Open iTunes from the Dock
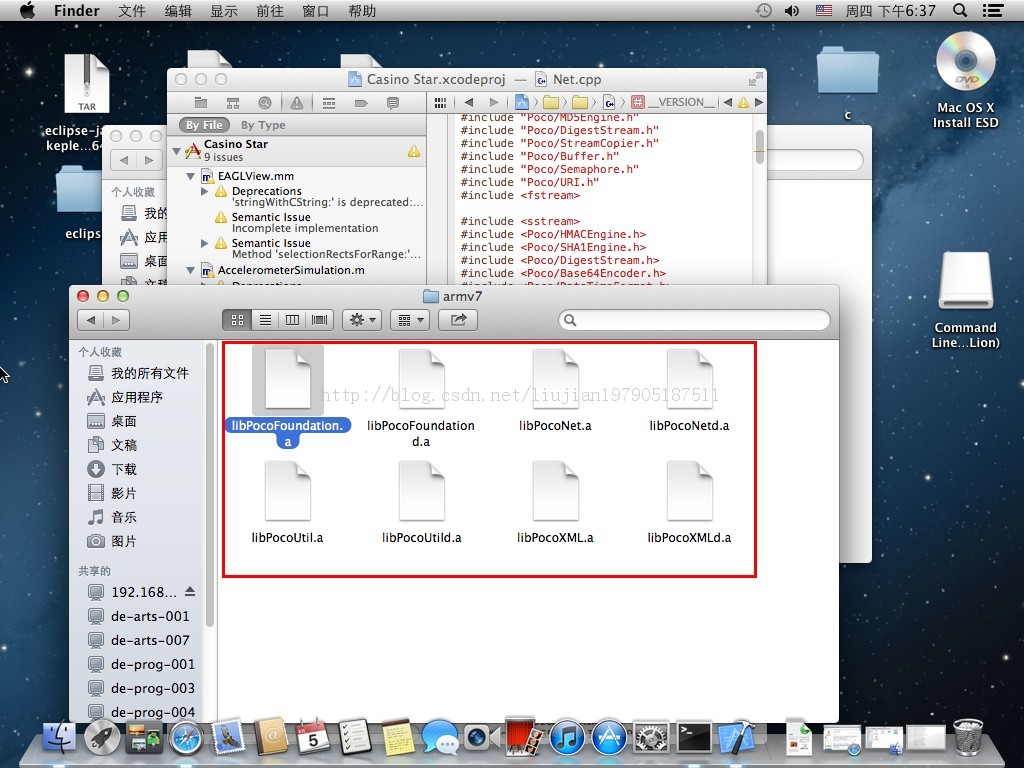The height and width of the screenshot is (768, 1024). 566,739
